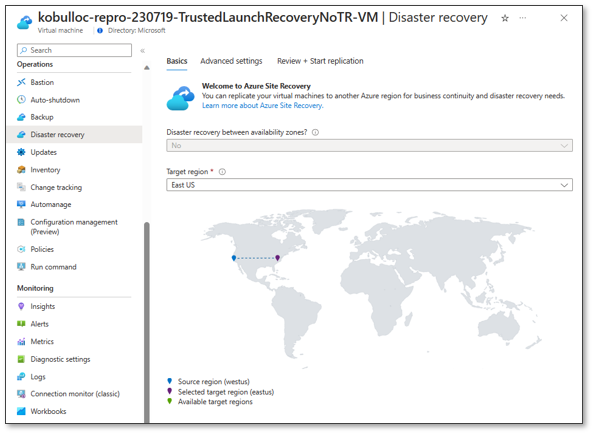Click the Disaster recovery sidebar icon
Screen dimensions: 593x435
21,135
